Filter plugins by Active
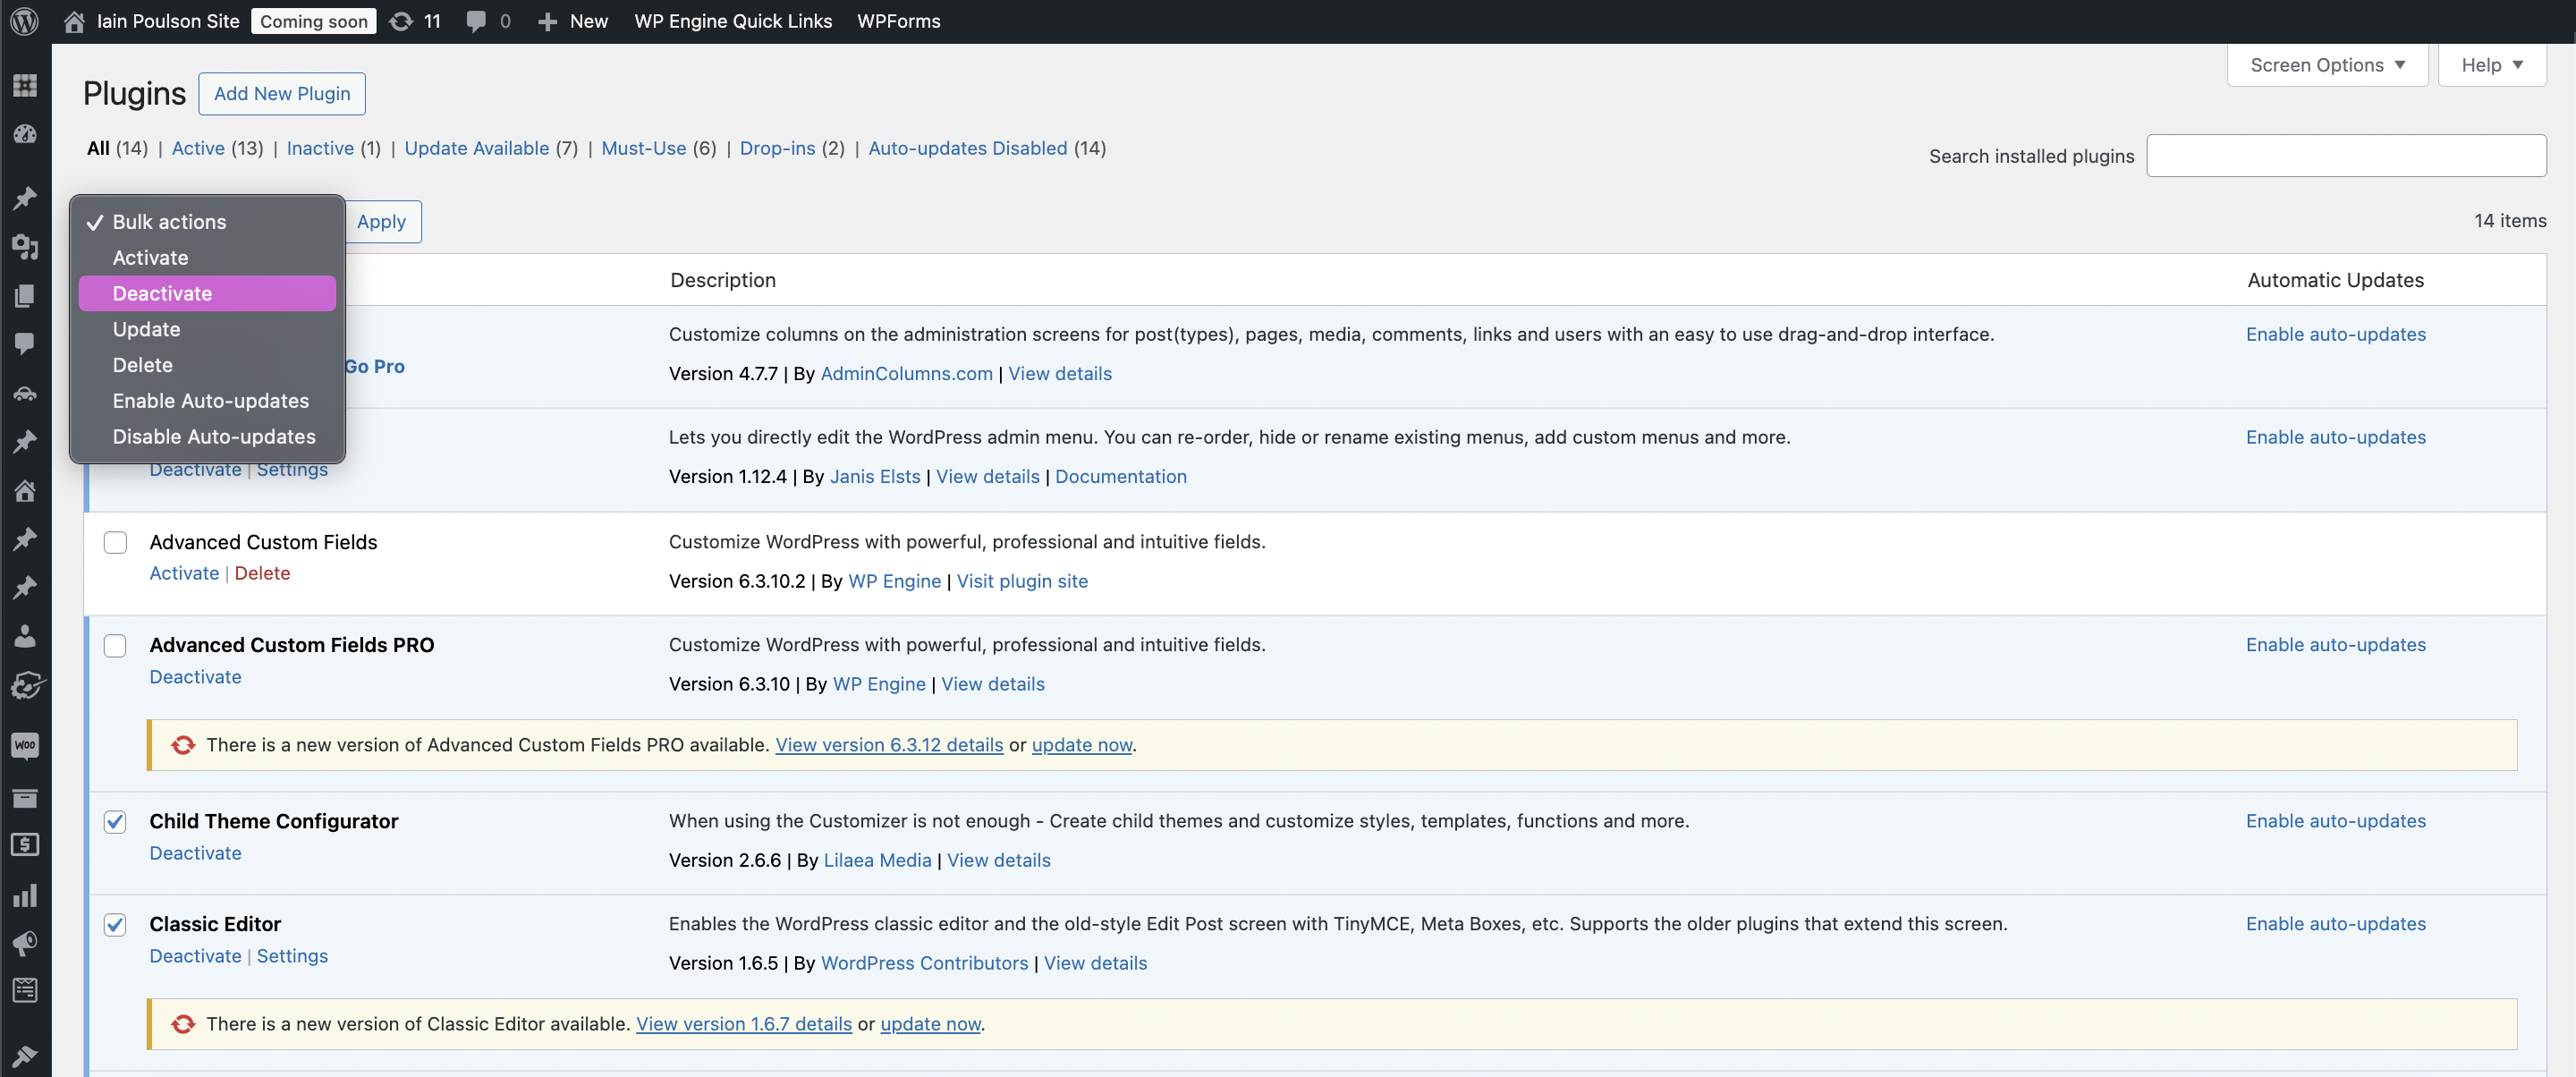 (198, 148)
